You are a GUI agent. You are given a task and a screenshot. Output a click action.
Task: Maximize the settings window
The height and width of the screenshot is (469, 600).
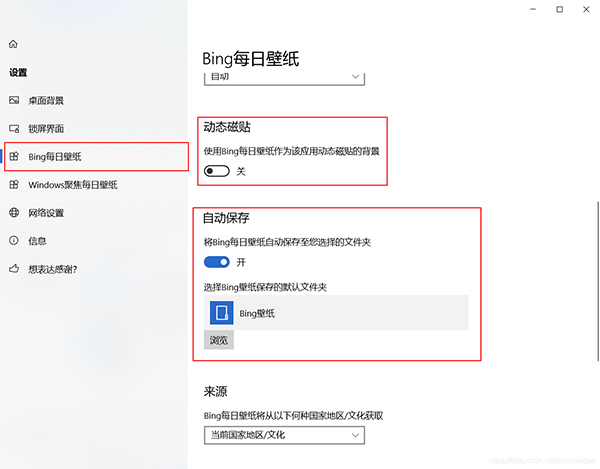click(559, 9)
